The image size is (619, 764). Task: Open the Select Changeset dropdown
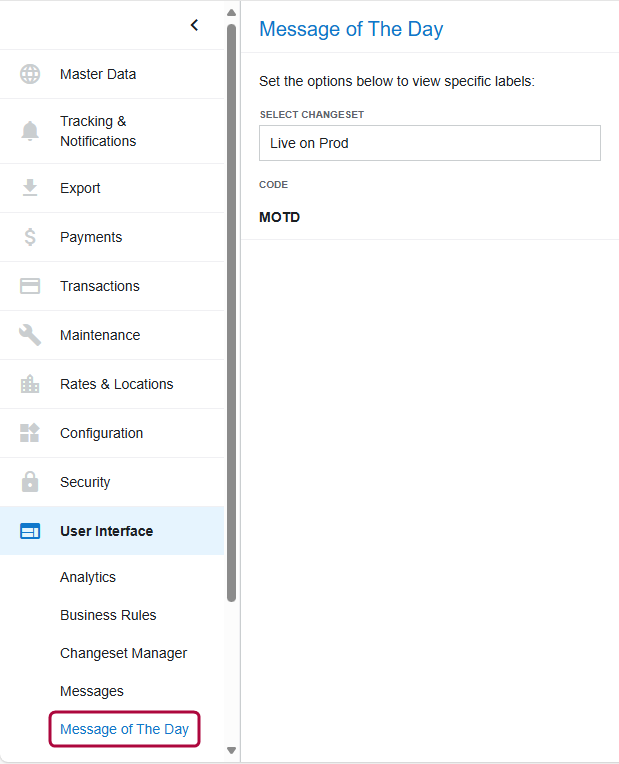click(x=429, y=143)
